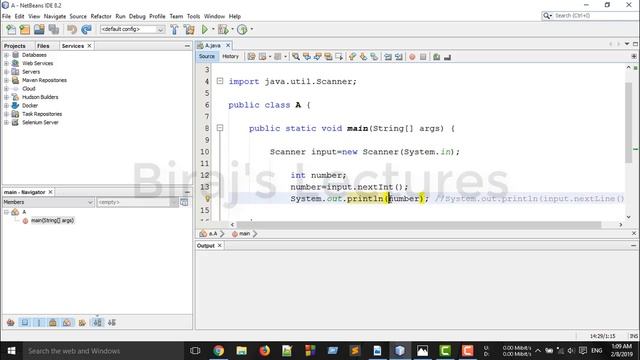Open the Refactor menu

pyautogui.click(x=101, y=16)
